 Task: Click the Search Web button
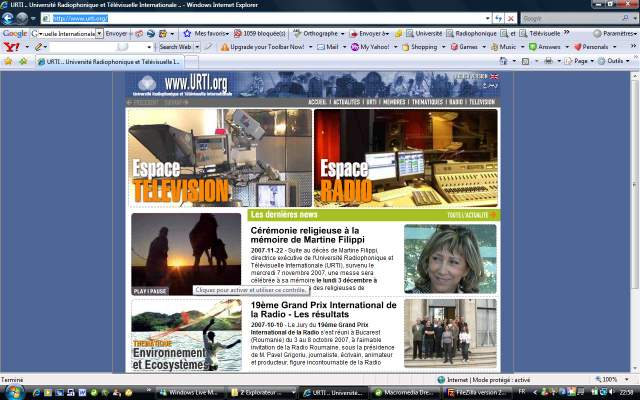click(175, 47)
